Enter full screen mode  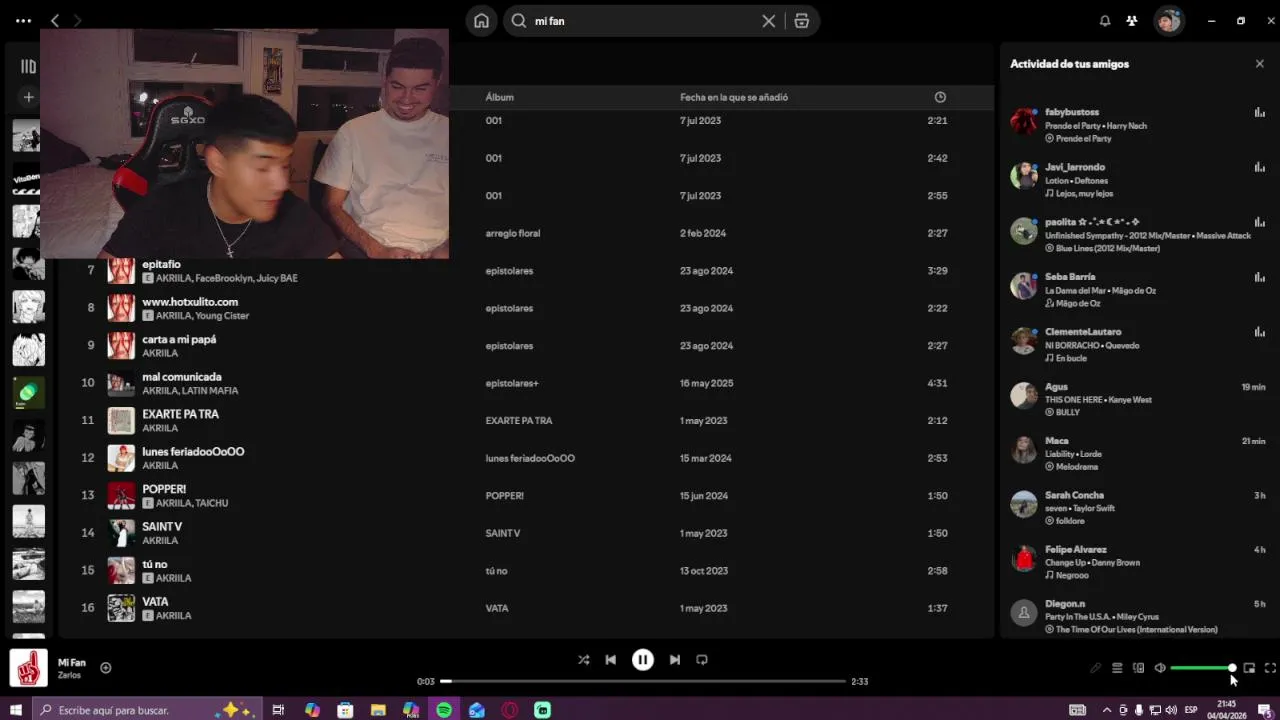1270,668
